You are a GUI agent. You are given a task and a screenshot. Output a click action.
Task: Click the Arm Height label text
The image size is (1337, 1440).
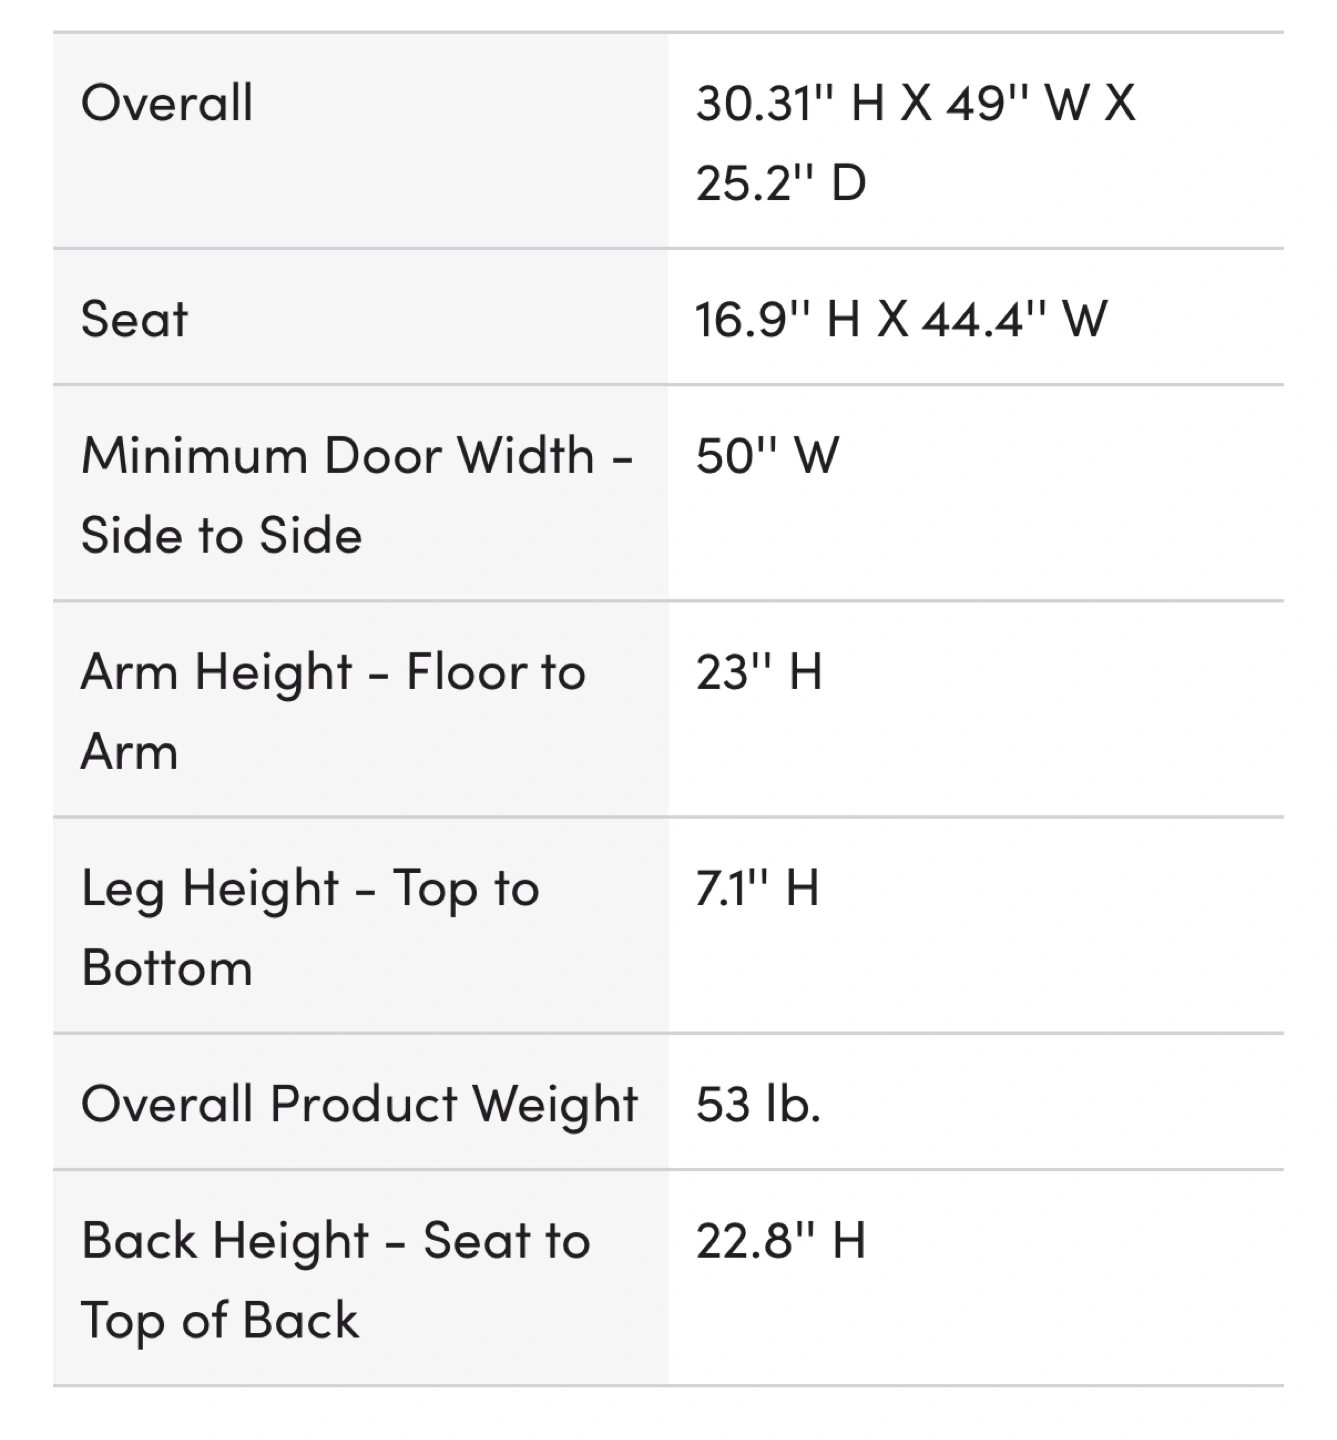pyautogui.click(x=217, y=672)
